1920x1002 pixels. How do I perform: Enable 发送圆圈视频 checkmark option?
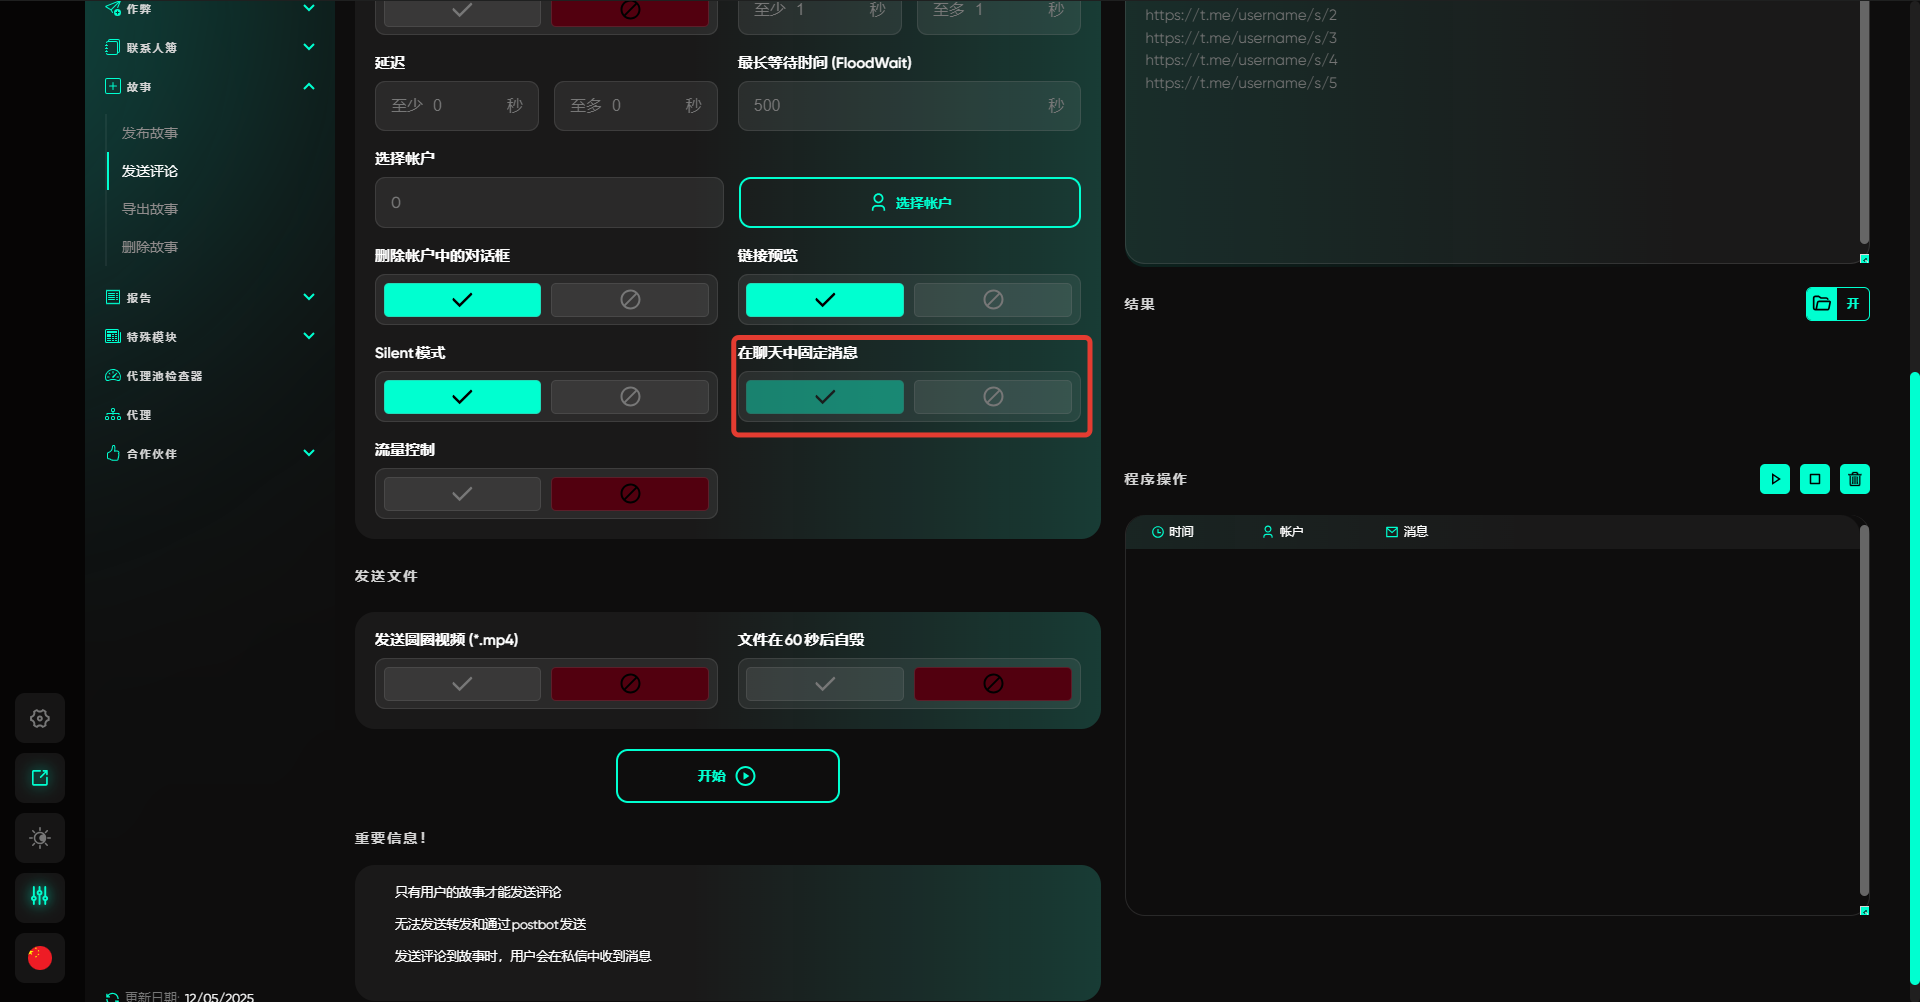tap(462, 684)
